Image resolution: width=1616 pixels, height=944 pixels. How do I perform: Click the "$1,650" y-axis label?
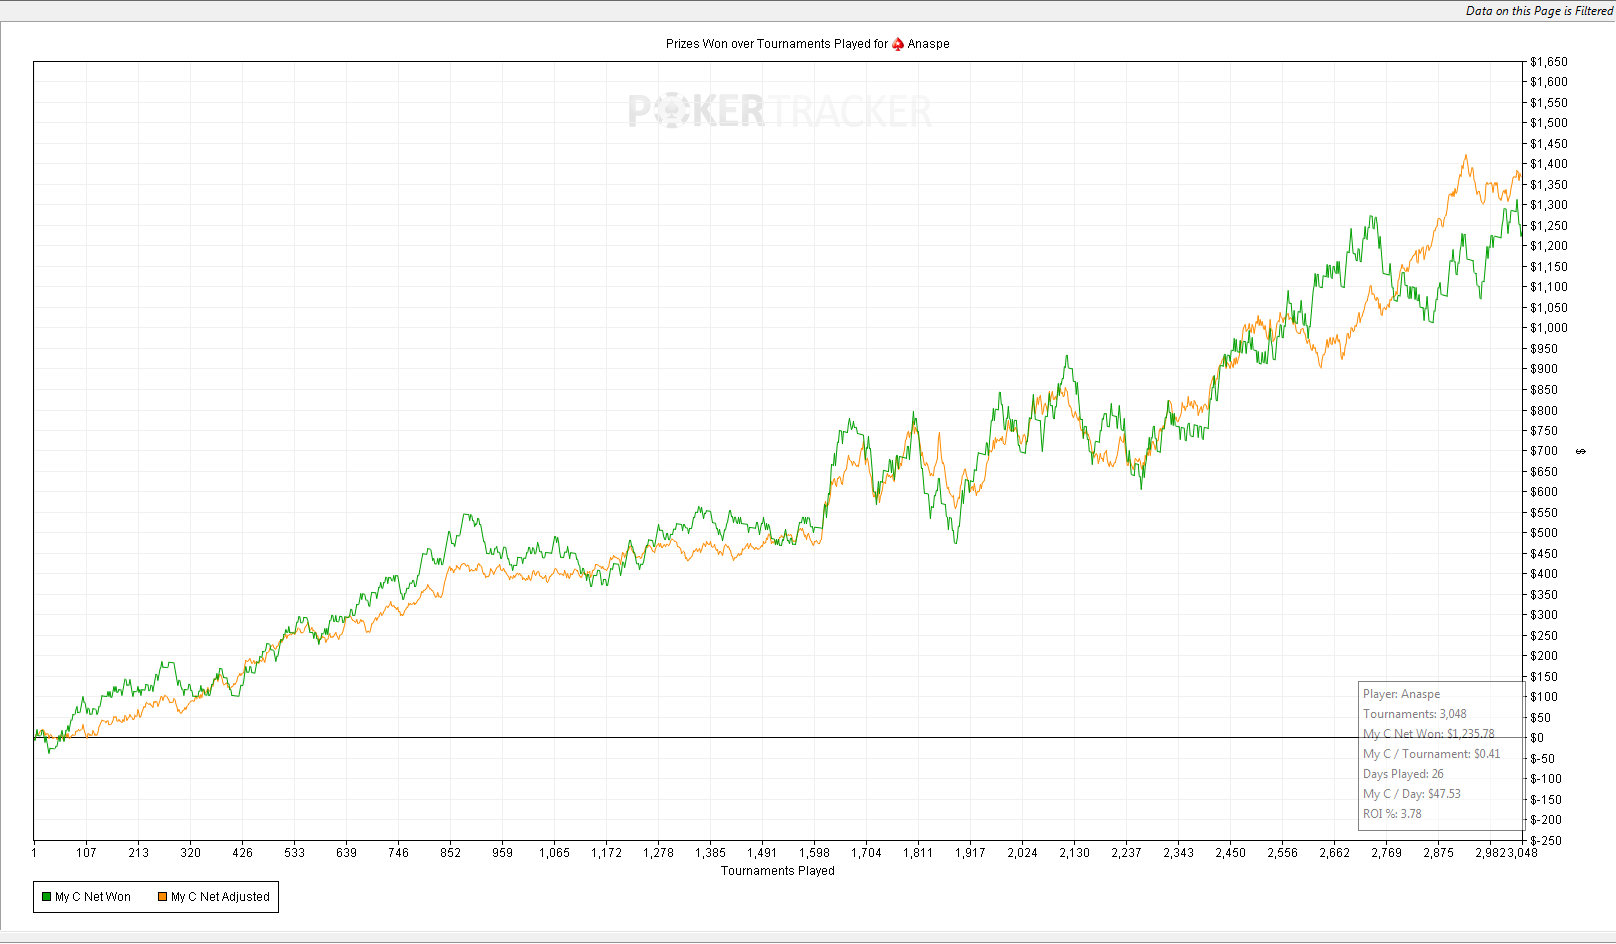coord(1549,62)
